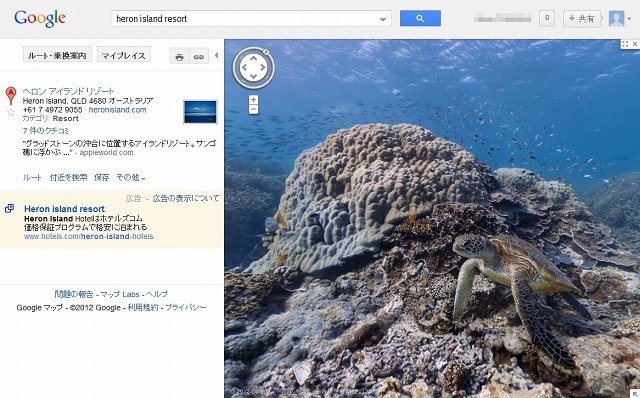Click the 問題の報告 link

(74, 294)
